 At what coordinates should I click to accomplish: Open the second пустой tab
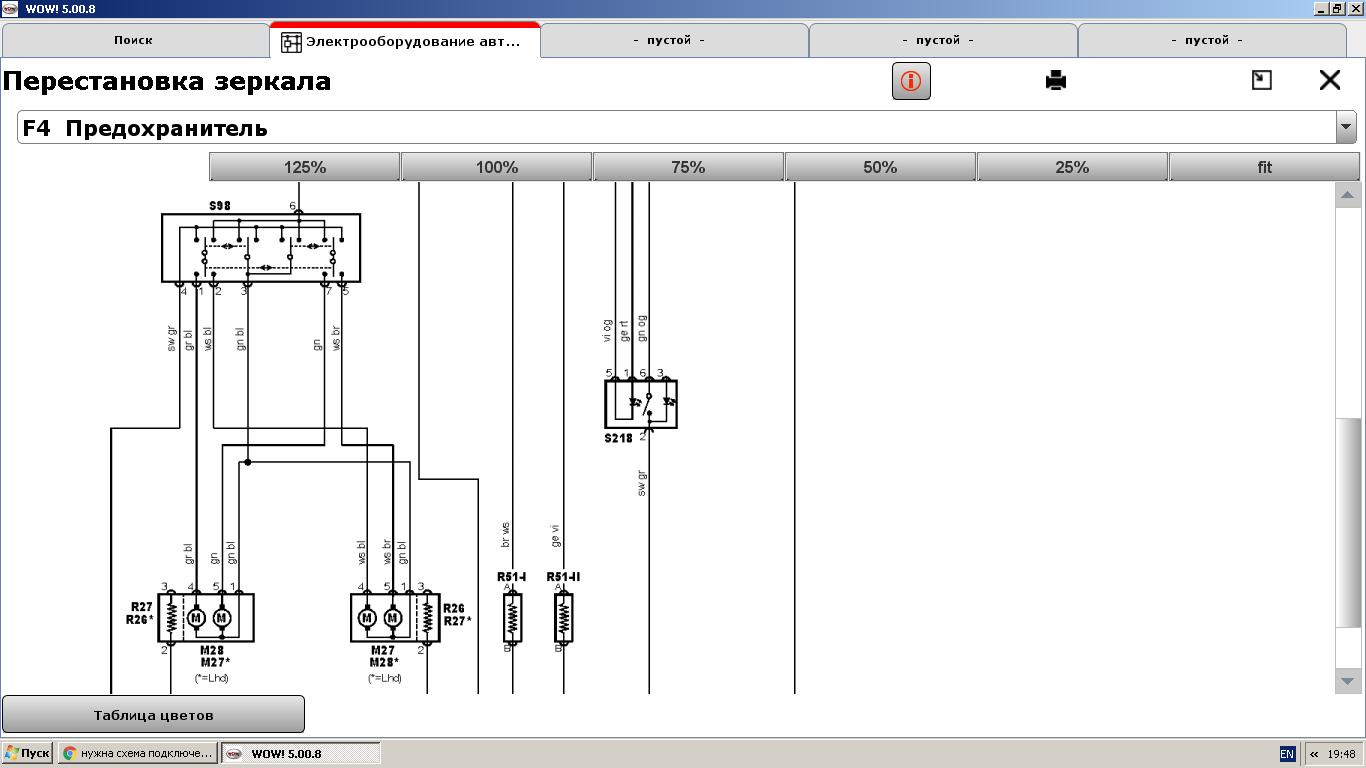click(x=942, y=40)
